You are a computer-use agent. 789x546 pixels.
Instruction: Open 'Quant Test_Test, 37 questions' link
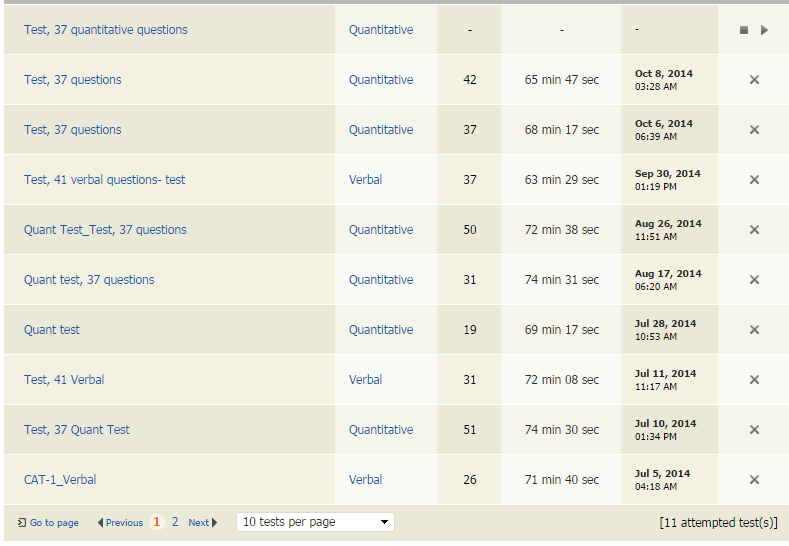click(x=105, y=230)
